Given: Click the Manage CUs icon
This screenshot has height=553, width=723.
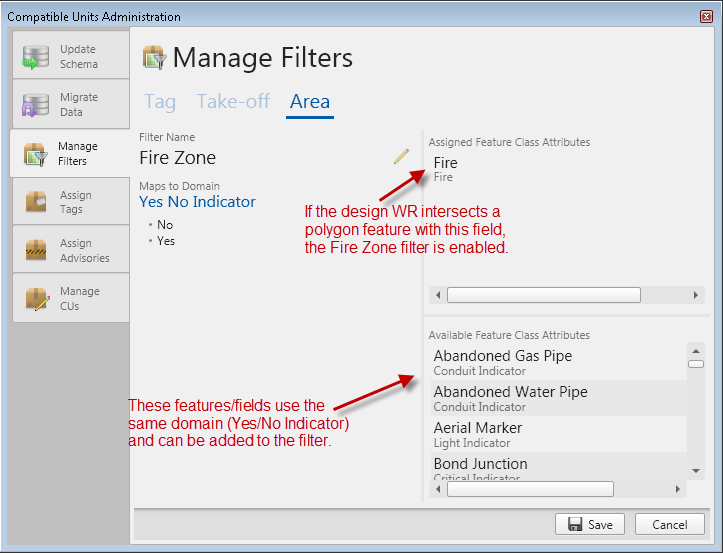Looking at the screenshot, I should point(36,298).
